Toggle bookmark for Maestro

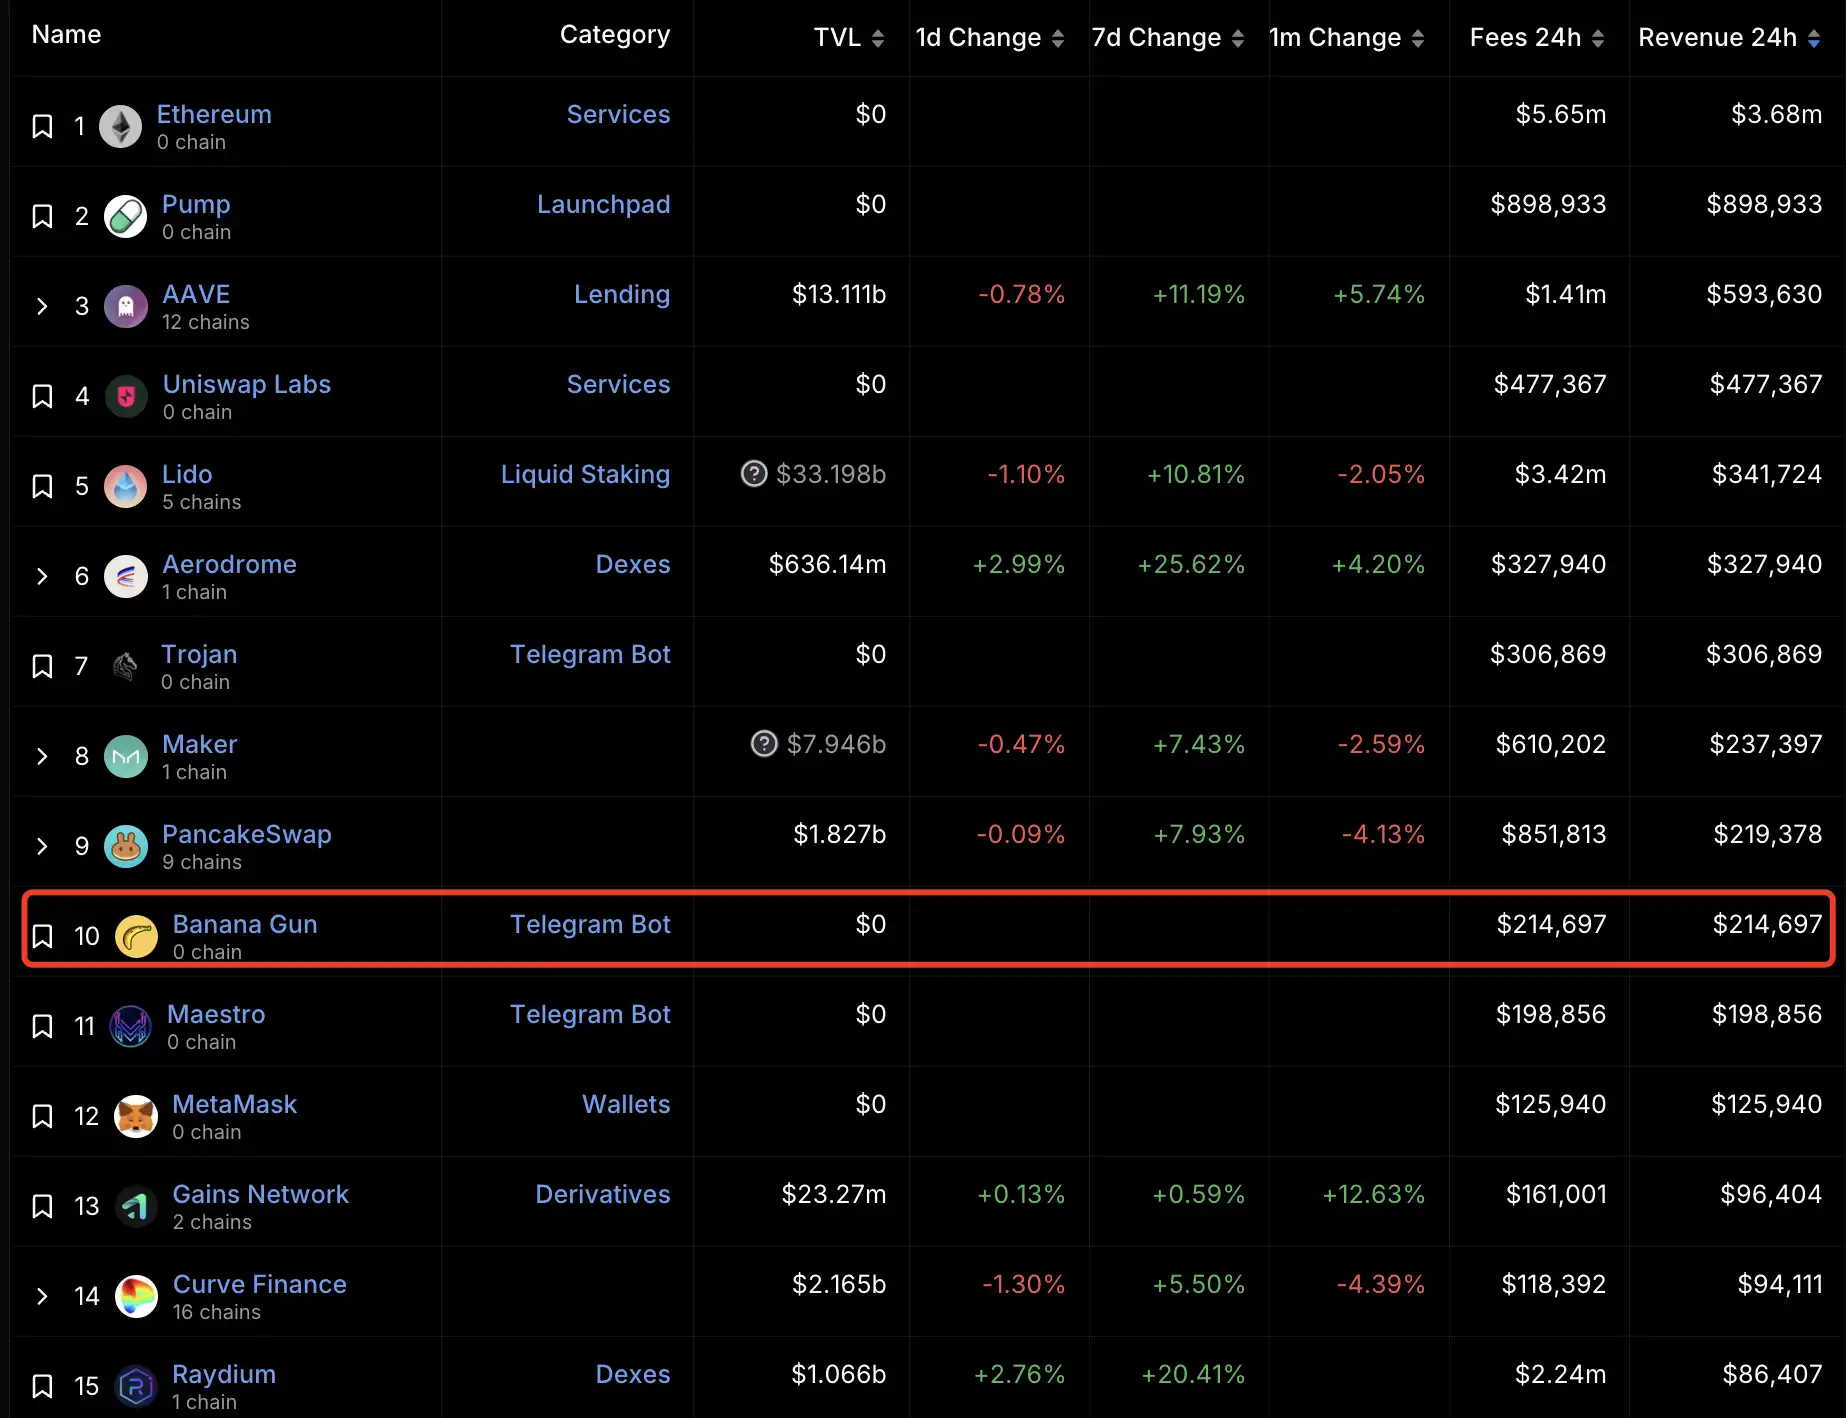(42, 1027)
